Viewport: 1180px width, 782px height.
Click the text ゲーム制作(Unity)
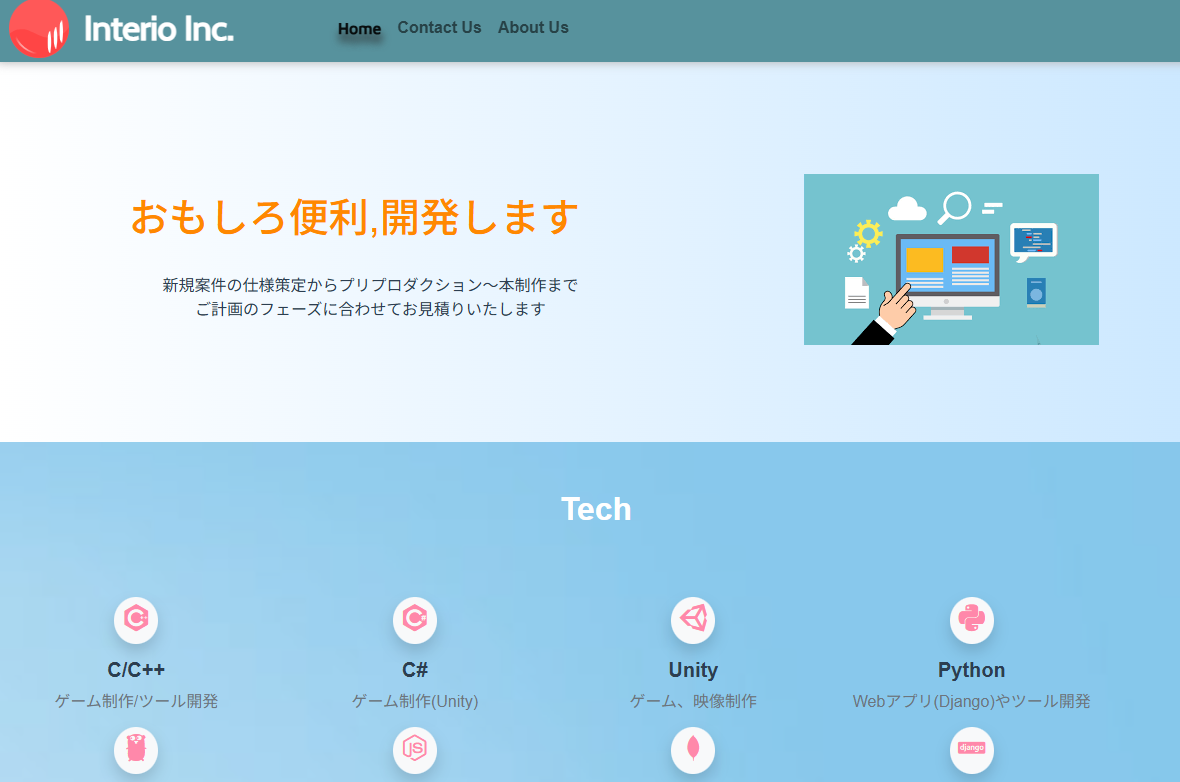(x=415, y=701)
